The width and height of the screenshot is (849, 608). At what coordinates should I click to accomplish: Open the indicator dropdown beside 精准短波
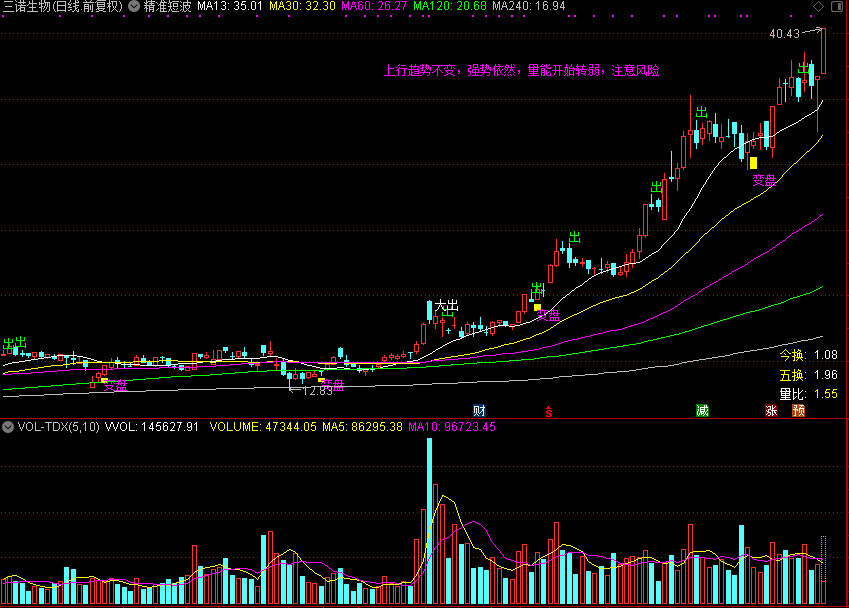click(133, 6)
